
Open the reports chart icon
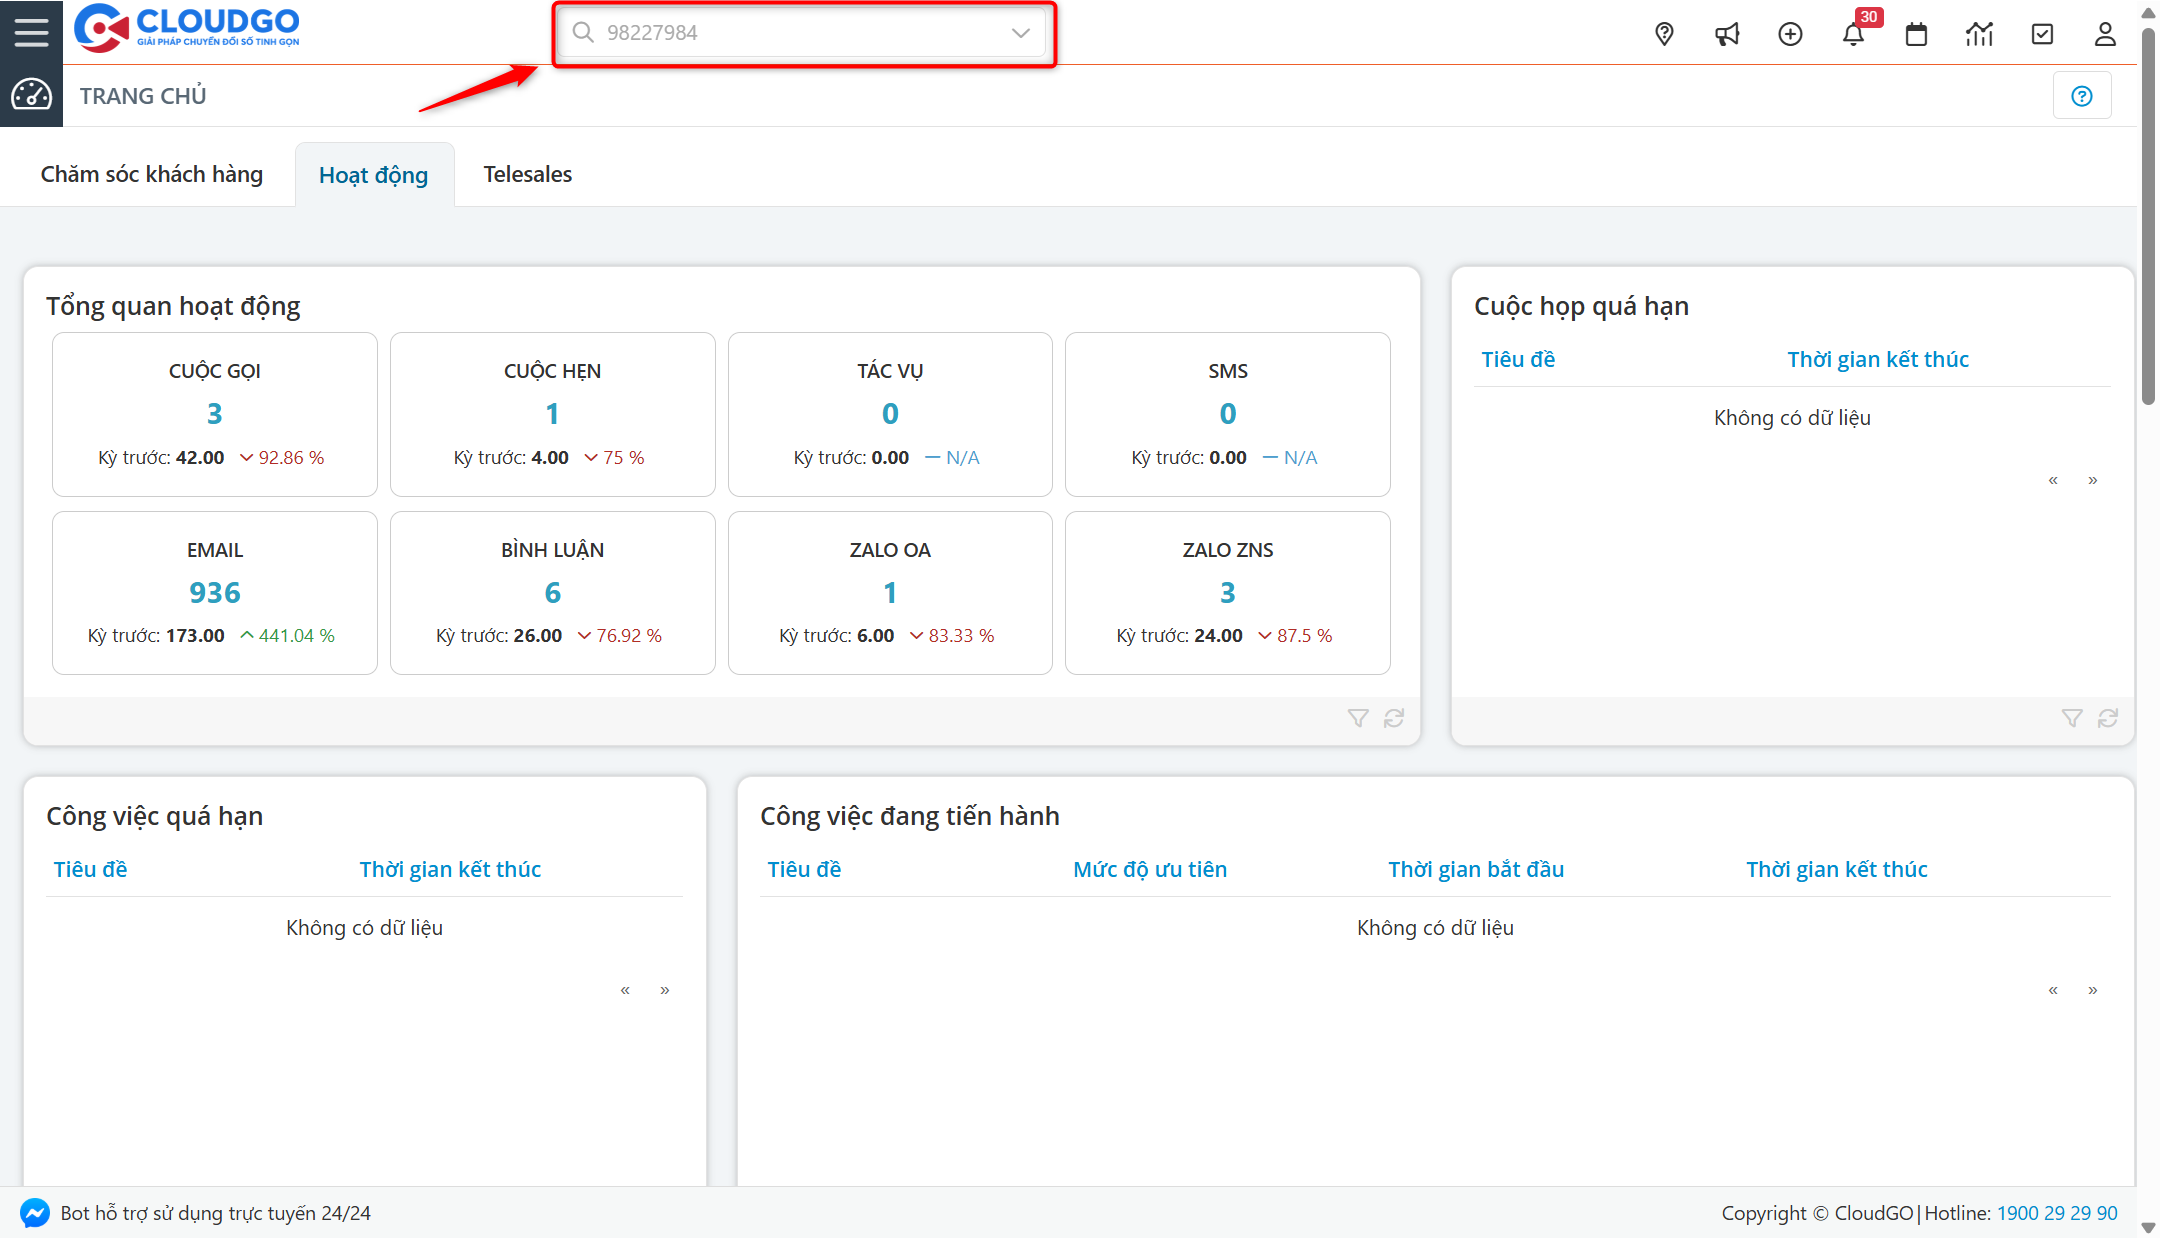click(1979, 34)
